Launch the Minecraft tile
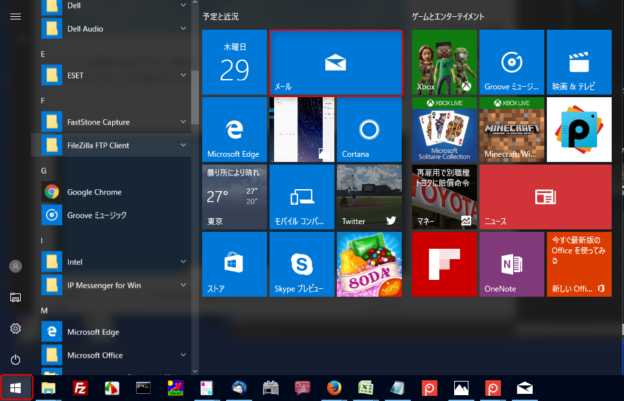Viewport: 624px width, 401px height. (x=512, y=130)
